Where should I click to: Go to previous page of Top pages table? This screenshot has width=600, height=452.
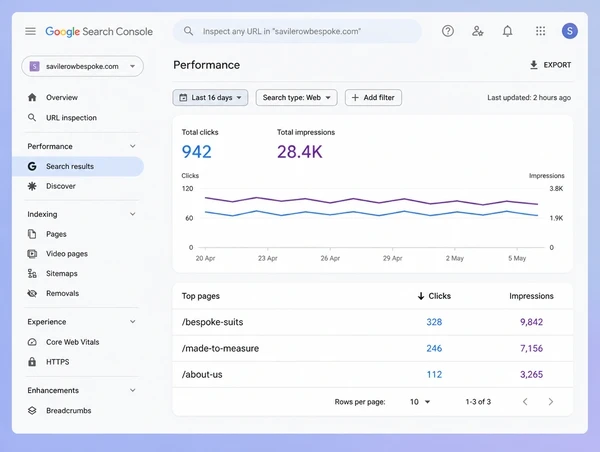(525, 401)
